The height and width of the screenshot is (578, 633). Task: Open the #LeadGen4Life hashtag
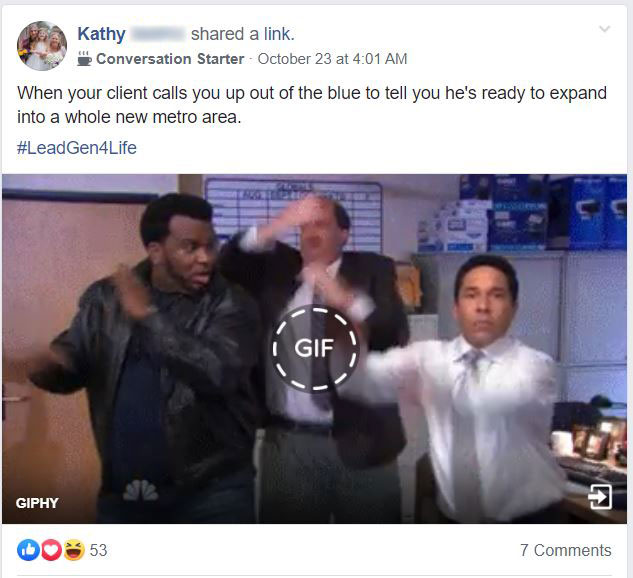click(x=77, y=148)
